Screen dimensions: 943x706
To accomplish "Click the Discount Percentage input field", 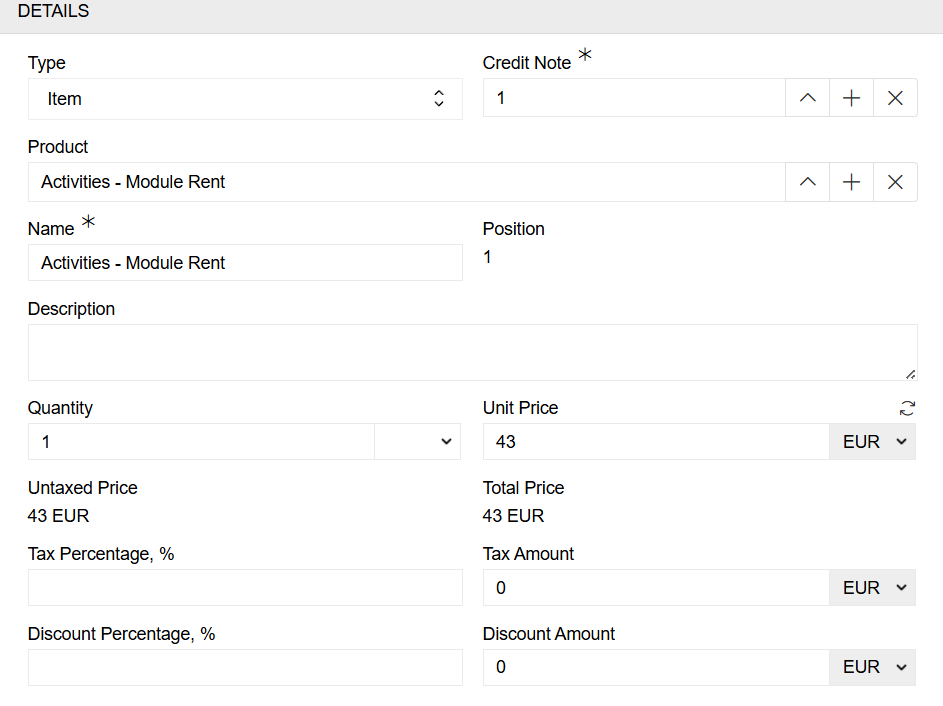I will tap(245, 667).
